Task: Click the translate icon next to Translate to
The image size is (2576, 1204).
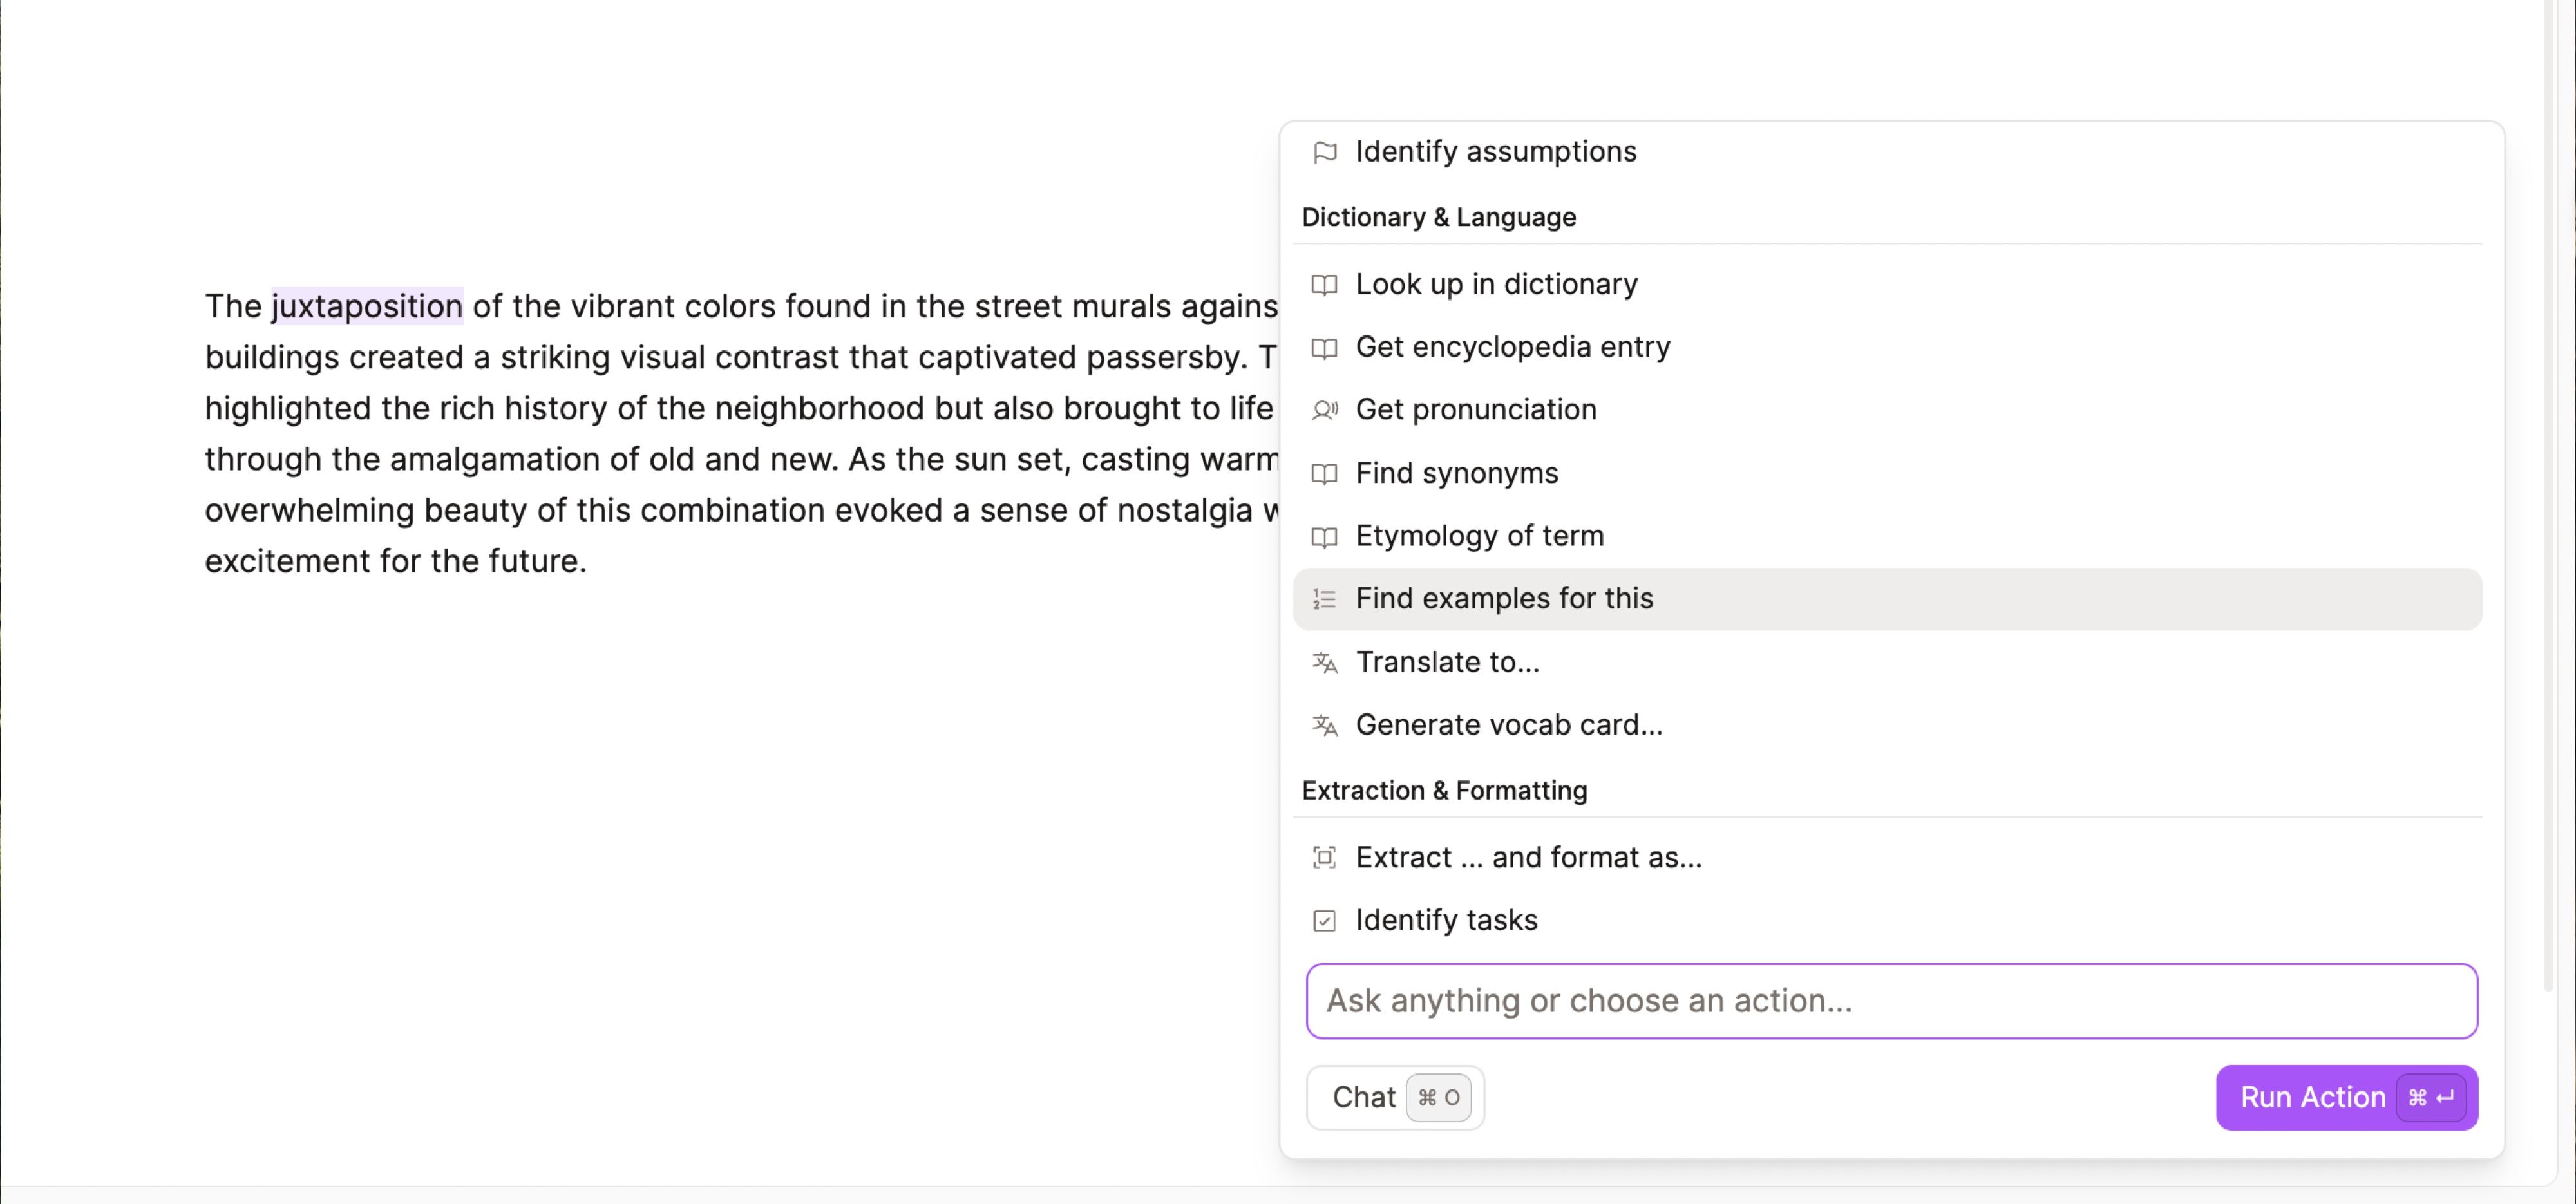Action: pos(1324,662)
